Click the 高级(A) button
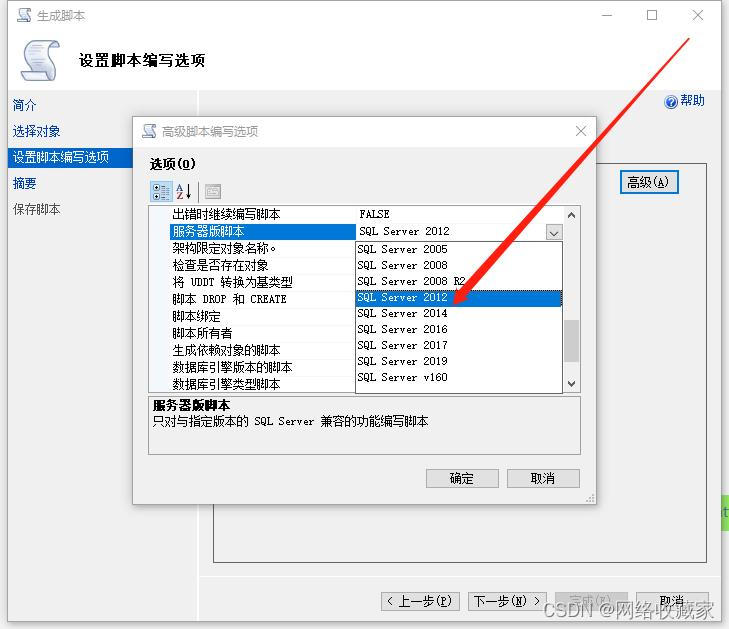729x629 pixels. tap(649, 182)
